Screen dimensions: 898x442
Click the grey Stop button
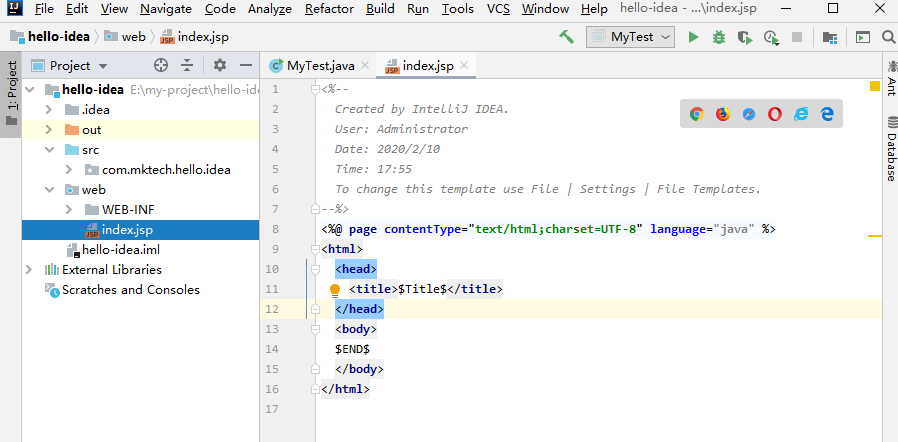click(x=797, y=37)
